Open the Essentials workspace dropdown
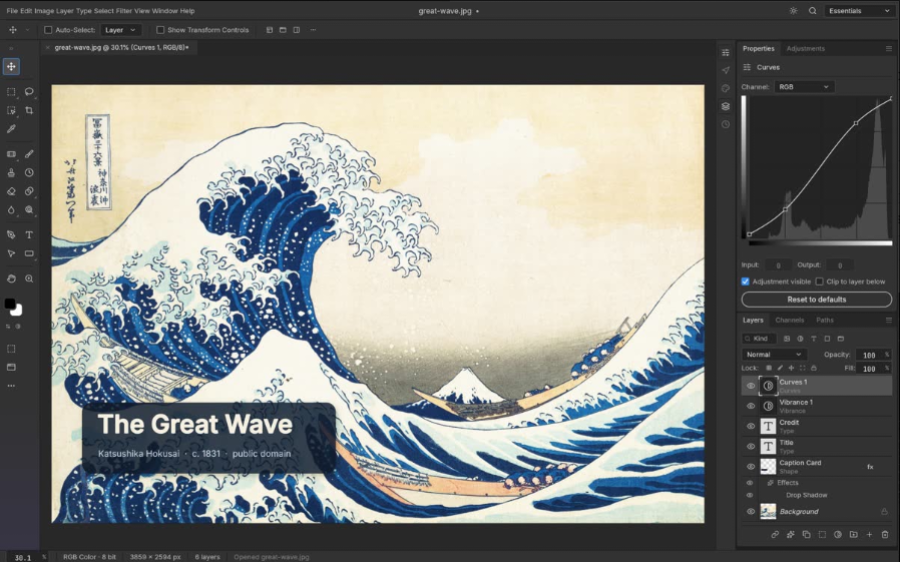Screen dimensions: 900x562 pos(859,11)
